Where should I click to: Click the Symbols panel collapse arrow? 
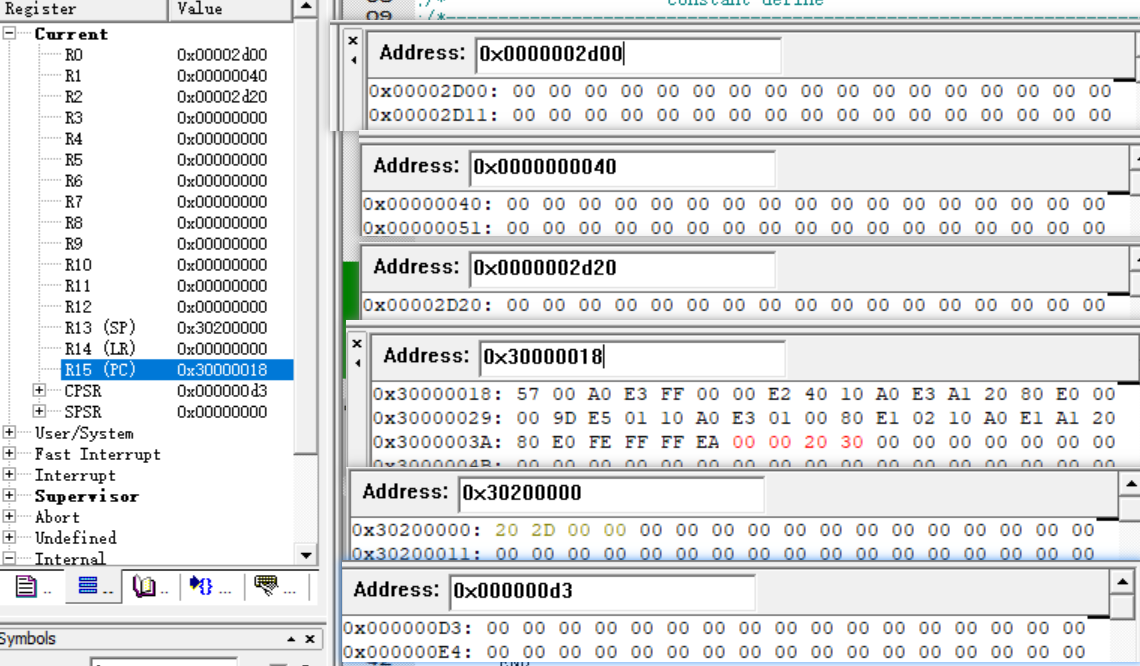tap(291, 639)
